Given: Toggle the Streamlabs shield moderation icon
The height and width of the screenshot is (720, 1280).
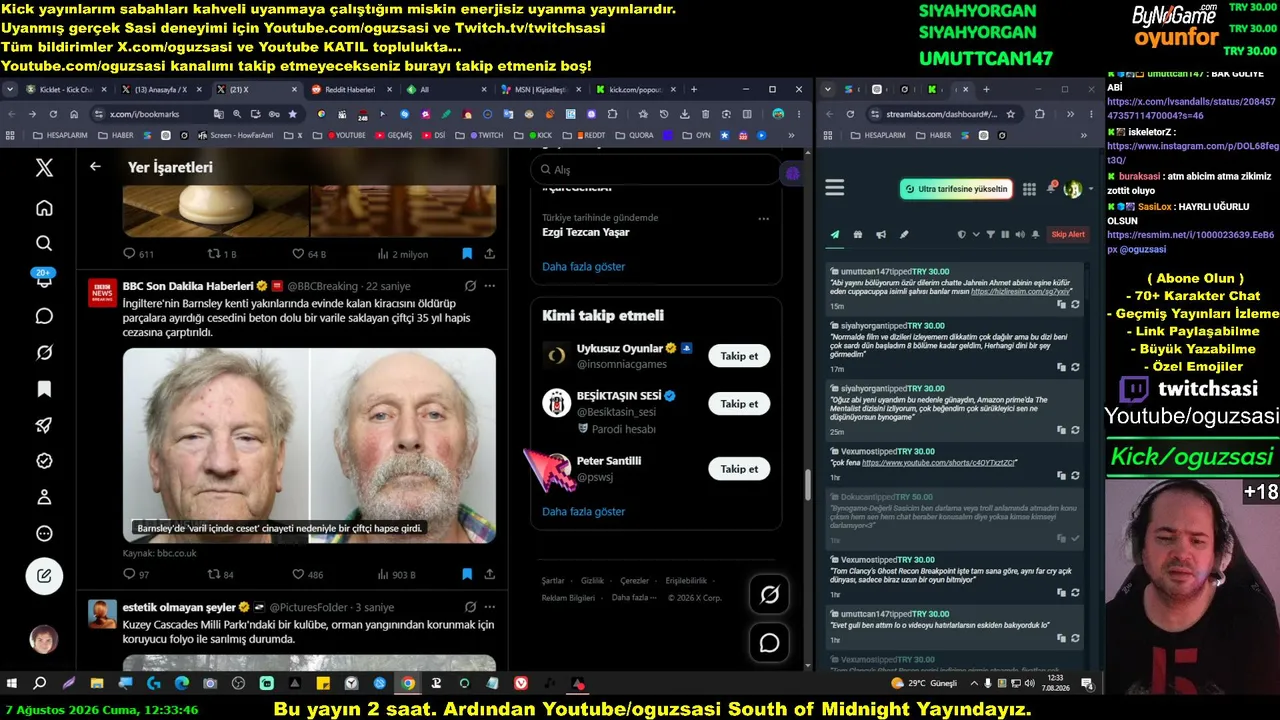Looking at the screenshot, I should coord(962,235).
